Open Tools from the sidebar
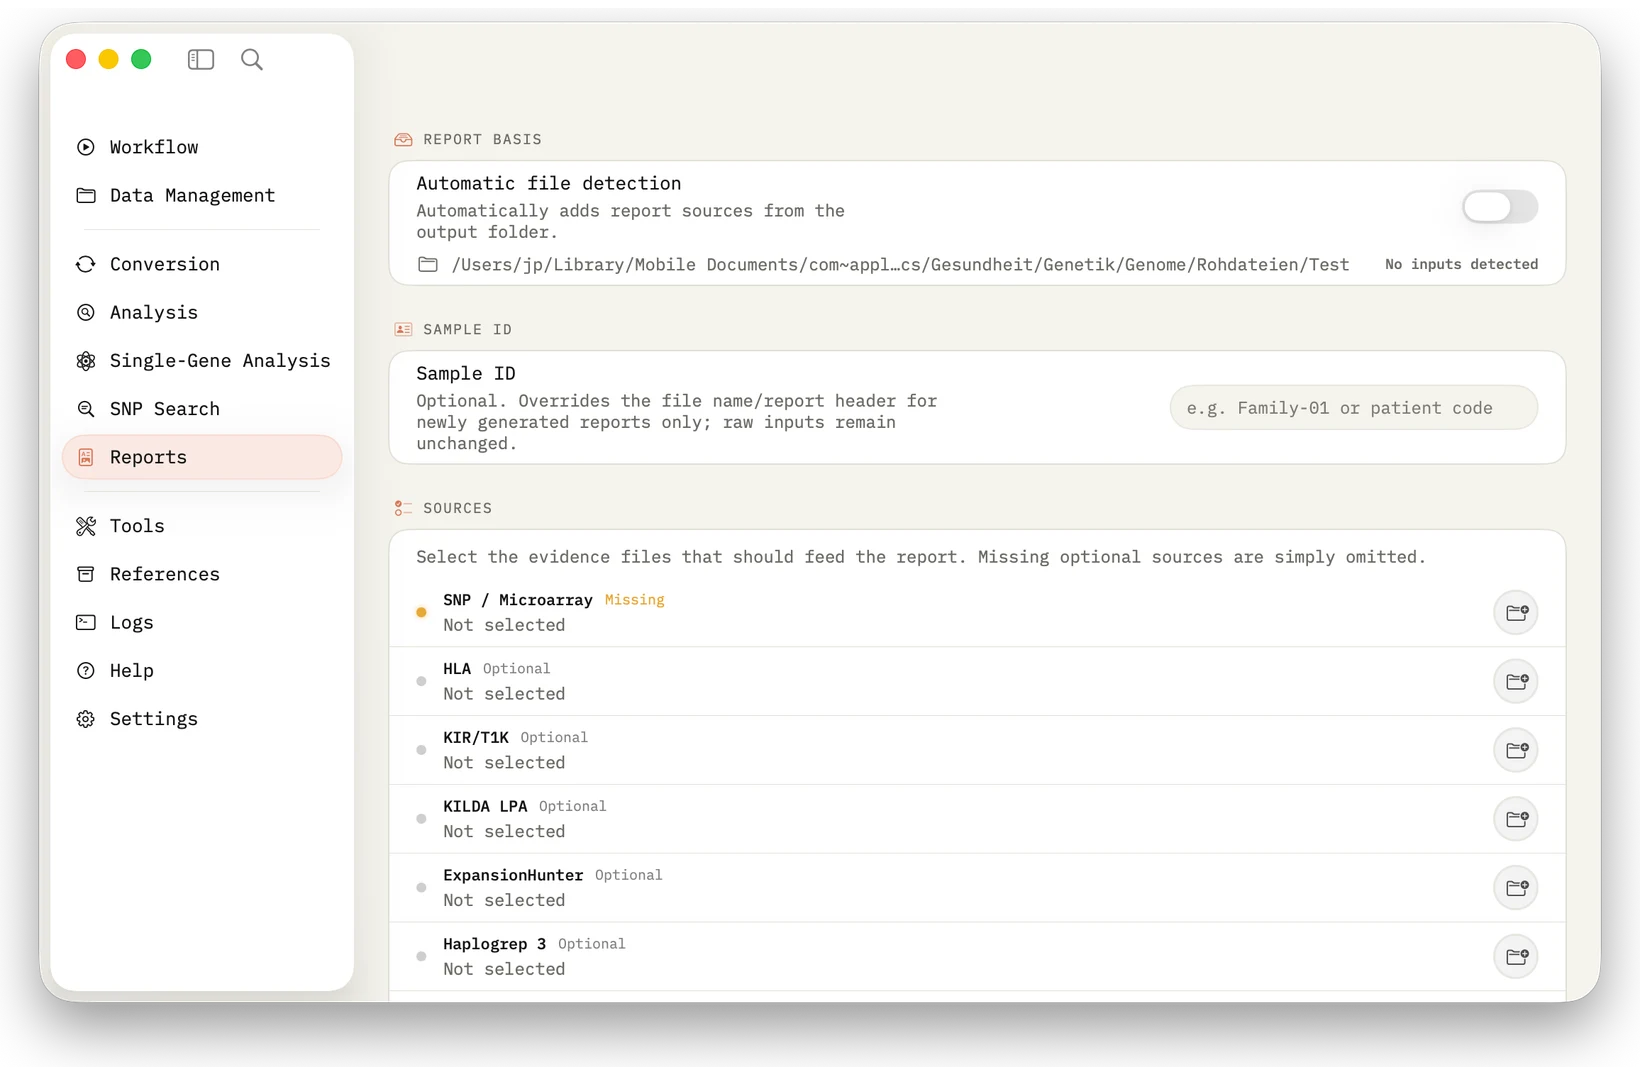1640x1075 pixels. coord(202,526)
